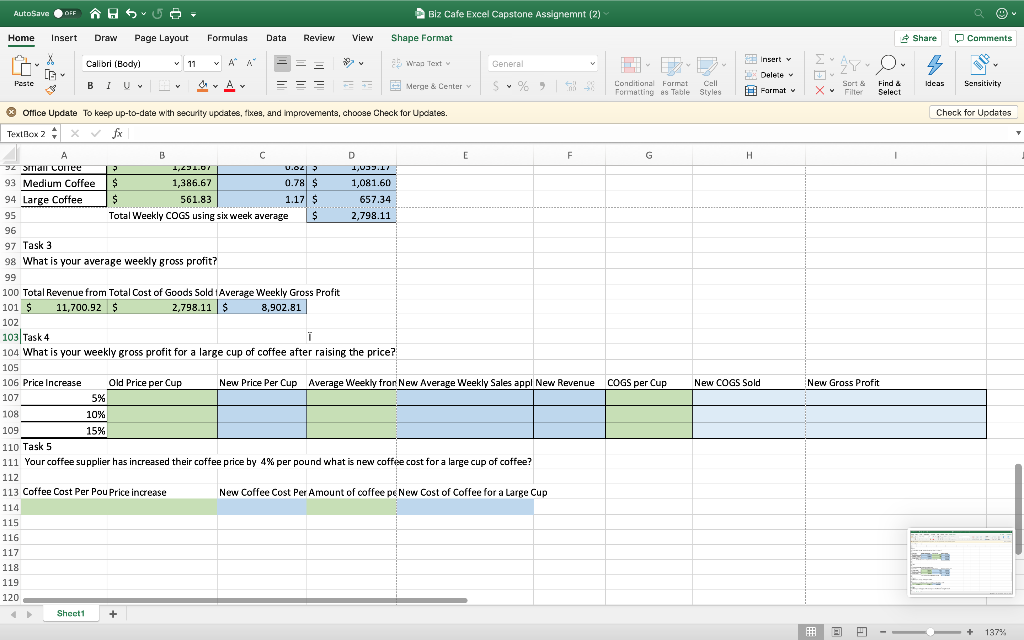
Task: Toggle italic formatting
Action: [108, 86]
